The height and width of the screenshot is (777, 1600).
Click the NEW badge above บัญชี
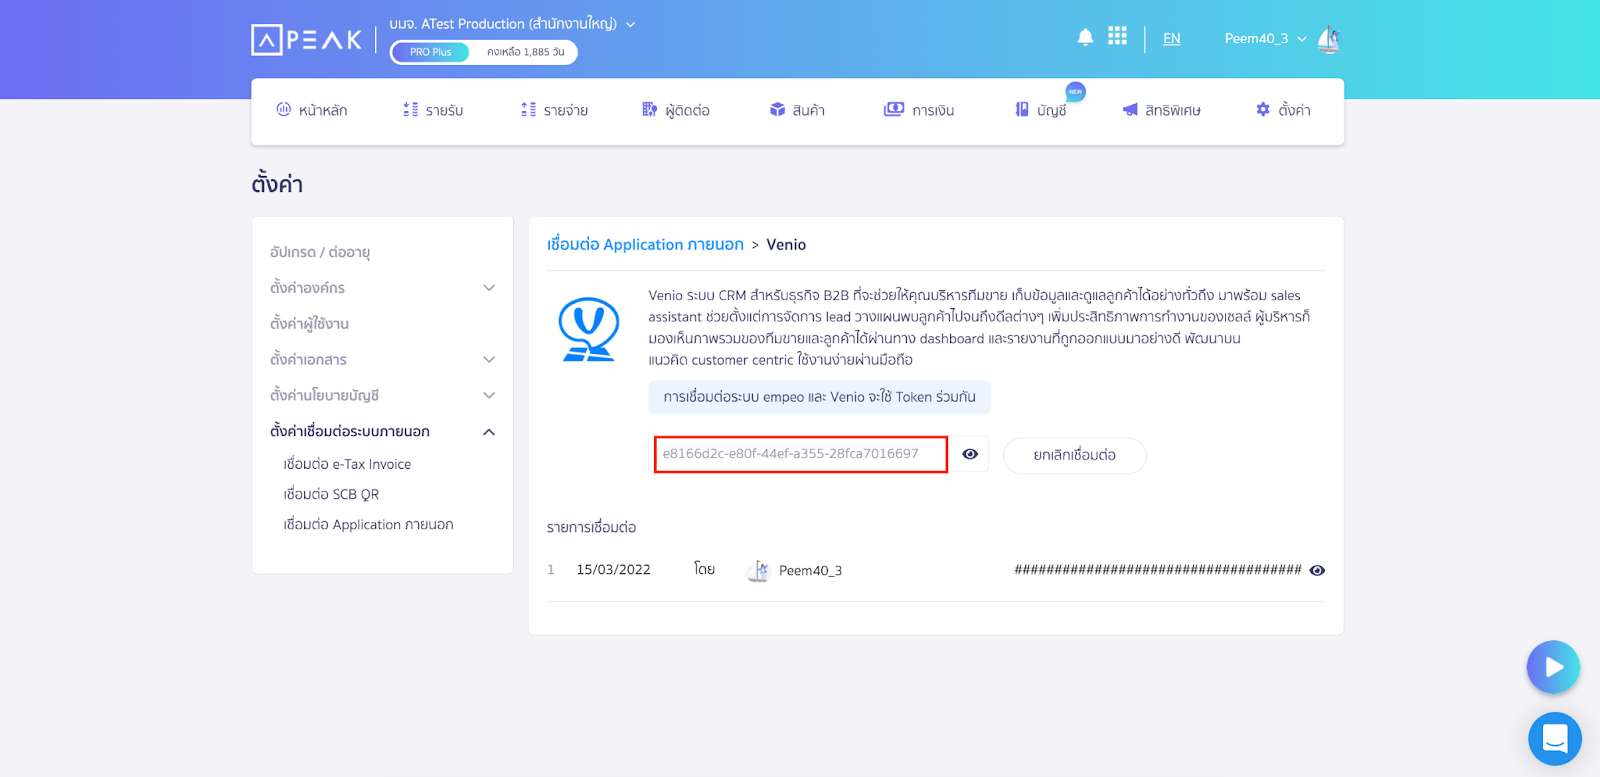[1075, 91]
